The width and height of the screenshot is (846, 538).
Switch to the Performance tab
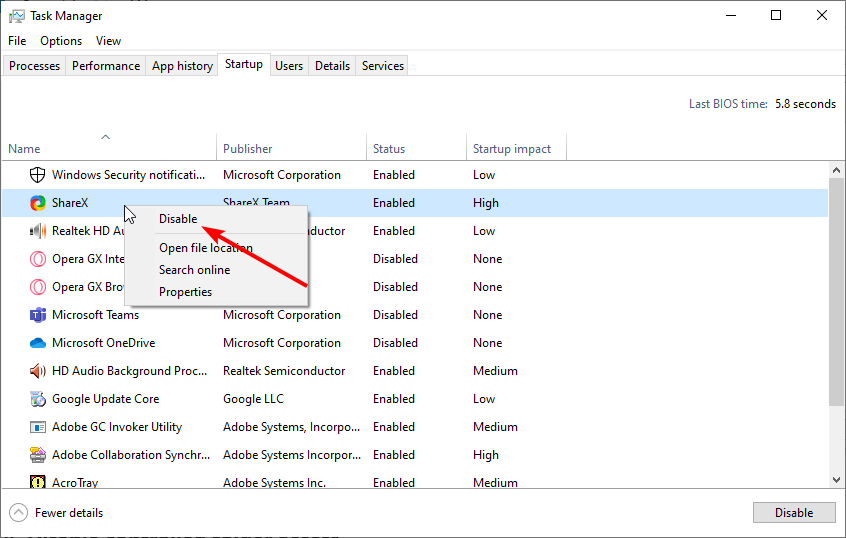click(106, 66)
